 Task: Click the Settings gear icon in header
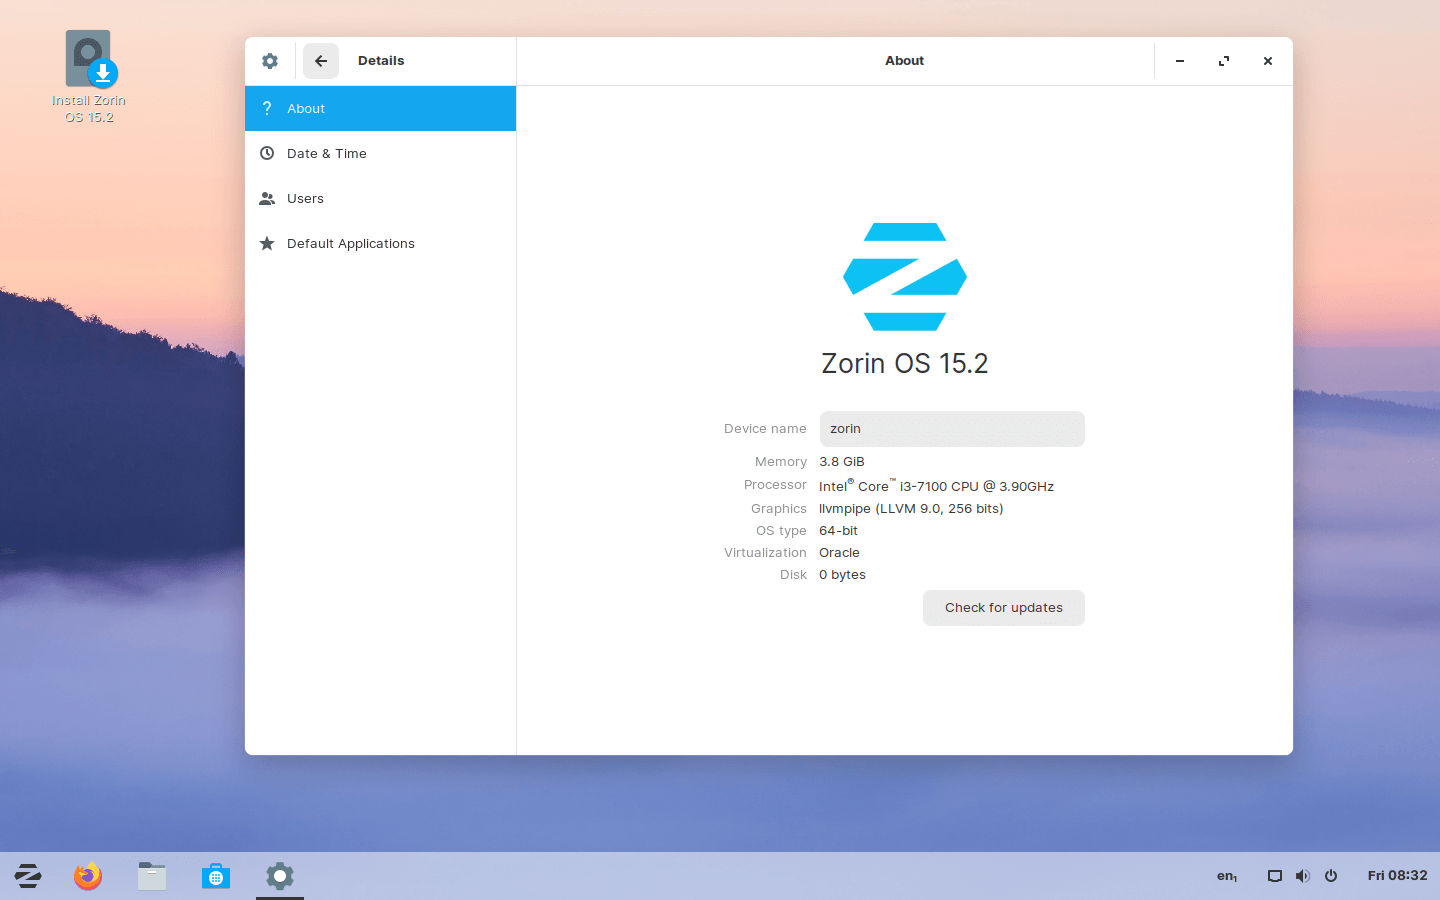click(270, 61)
